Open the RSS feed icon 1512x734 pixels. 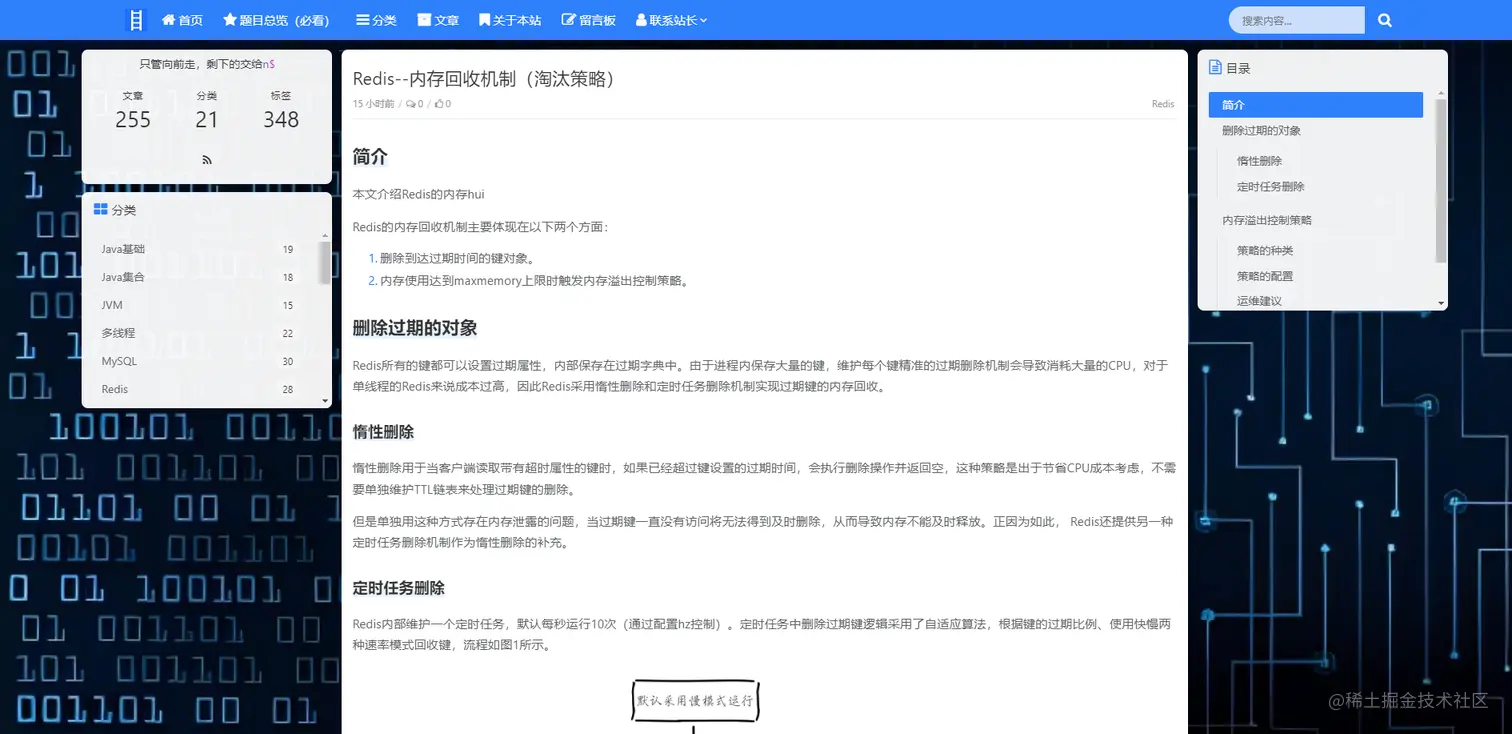pyautogui.click(x=207, y=159)
